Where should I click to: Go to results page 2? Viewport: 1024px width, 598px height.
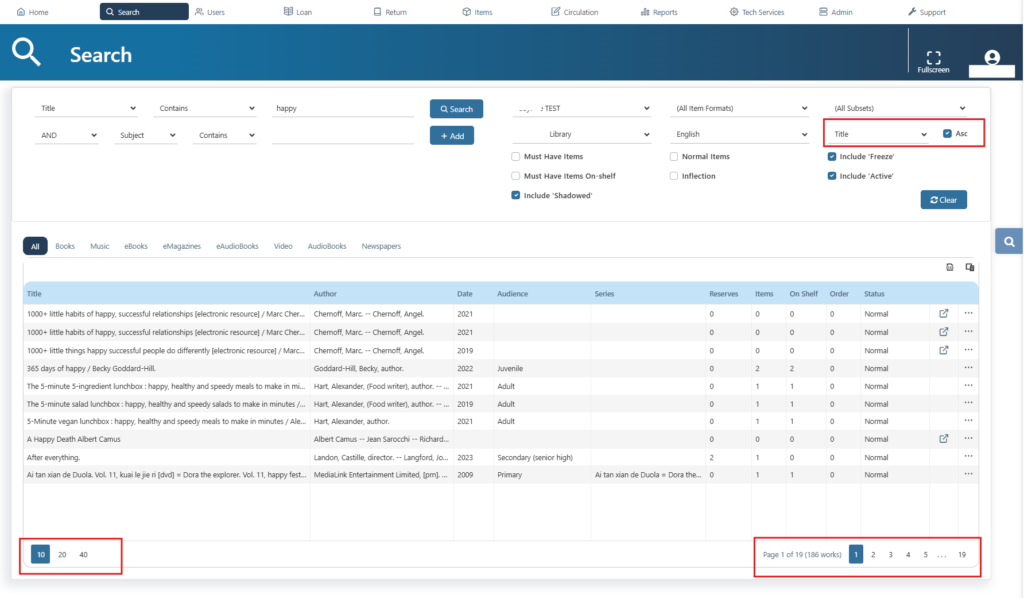(x=873, y=554)
